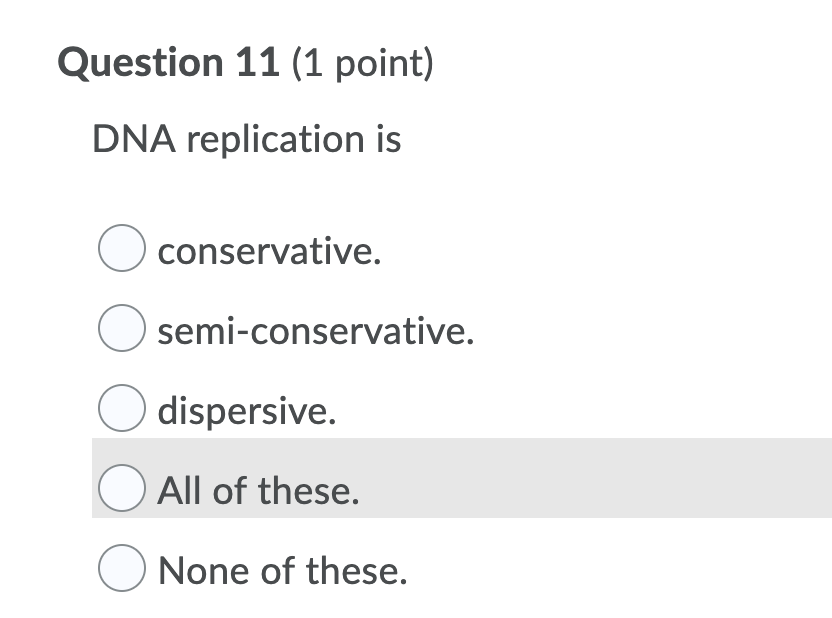Viewport: 832px width, 618px height.
Task: Click the 'conservative.' answer label text
Action: pyautogui.click(x=270, y=252)
